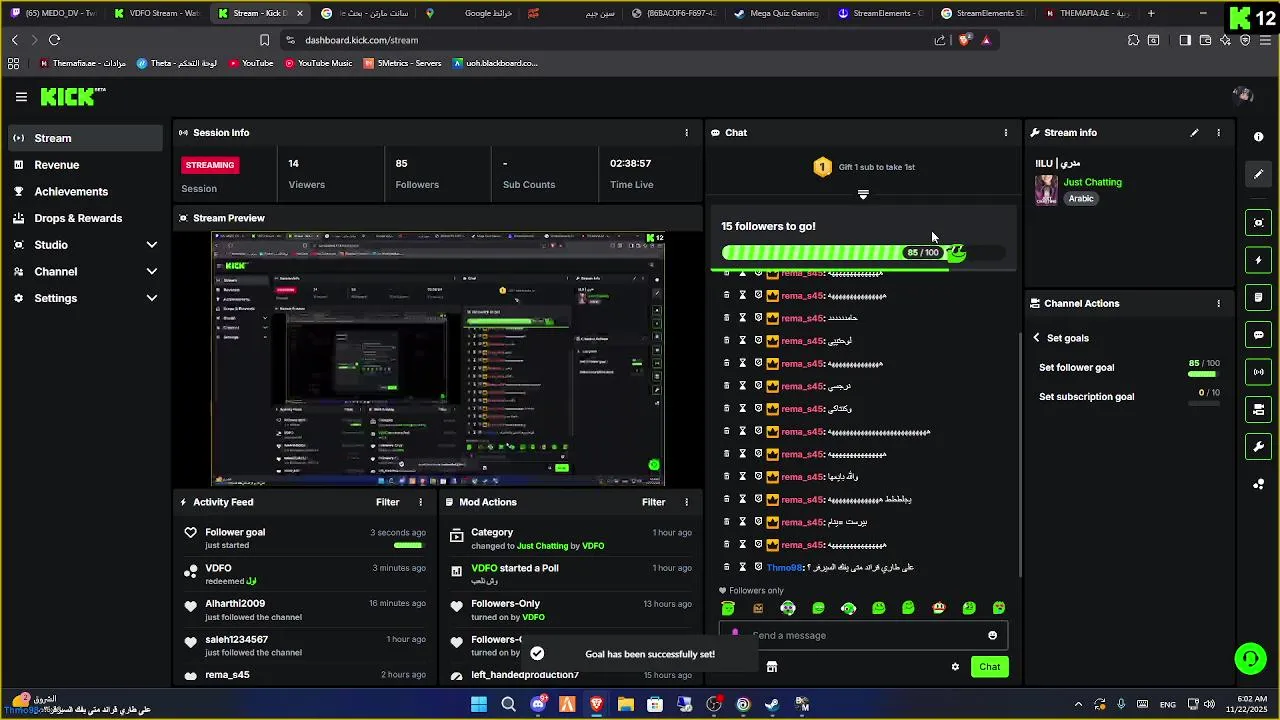Viewport: 1280px width, 720px height.
Task: Collapse pinned goal with the arrow
Action: pos(863,195)
